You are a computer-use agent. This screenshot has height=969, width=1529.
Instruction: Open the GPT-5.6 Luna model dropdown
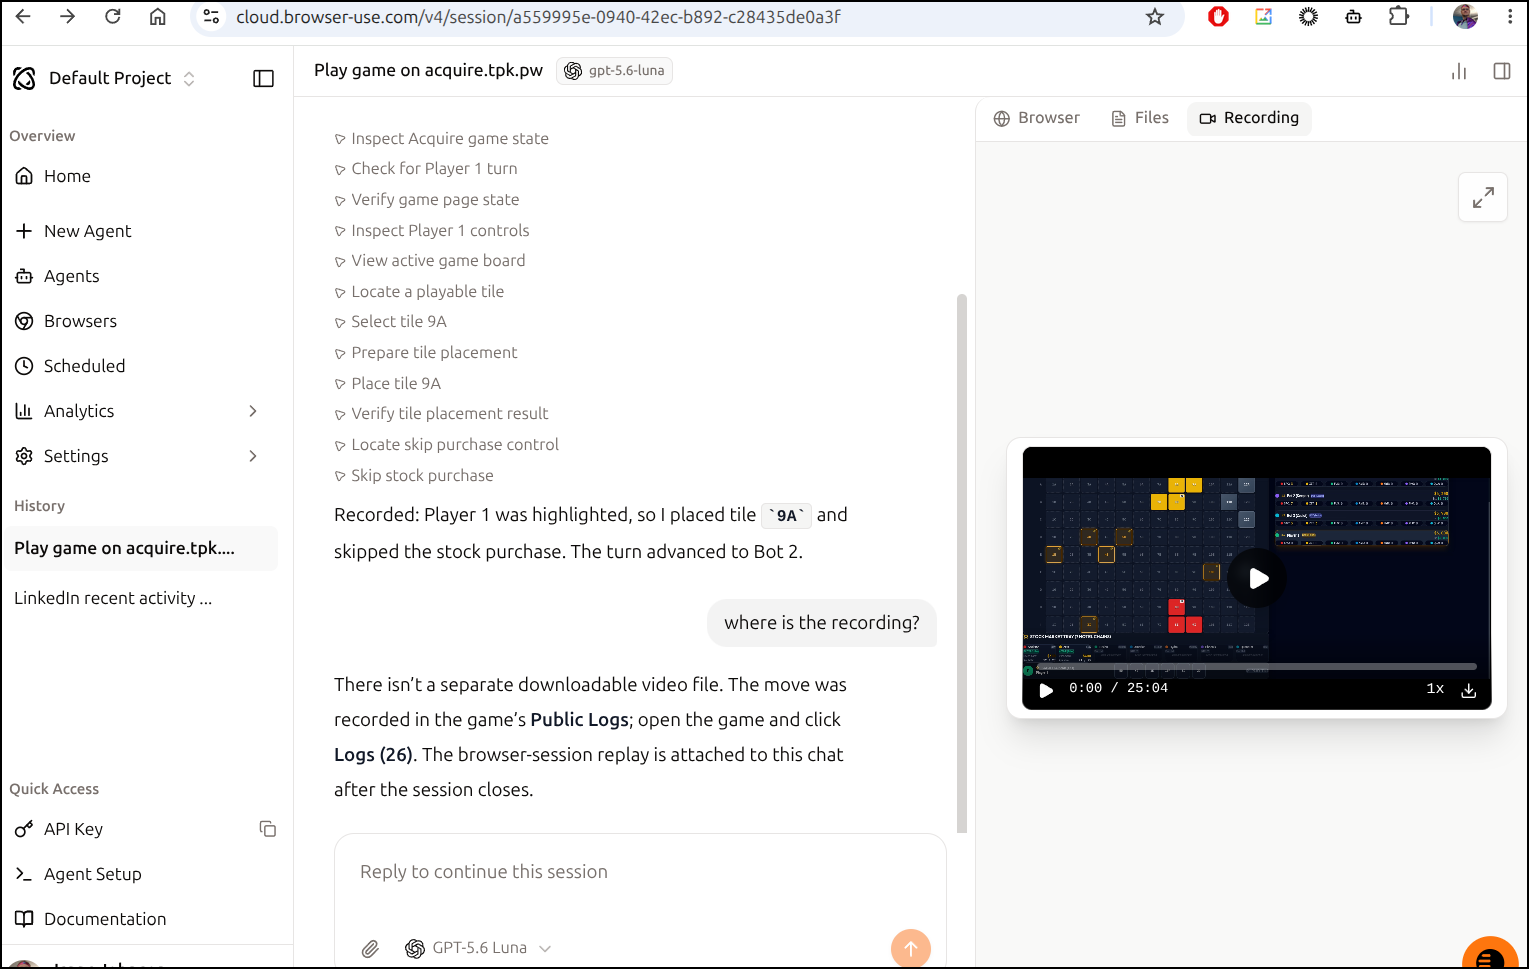(478, 948)
